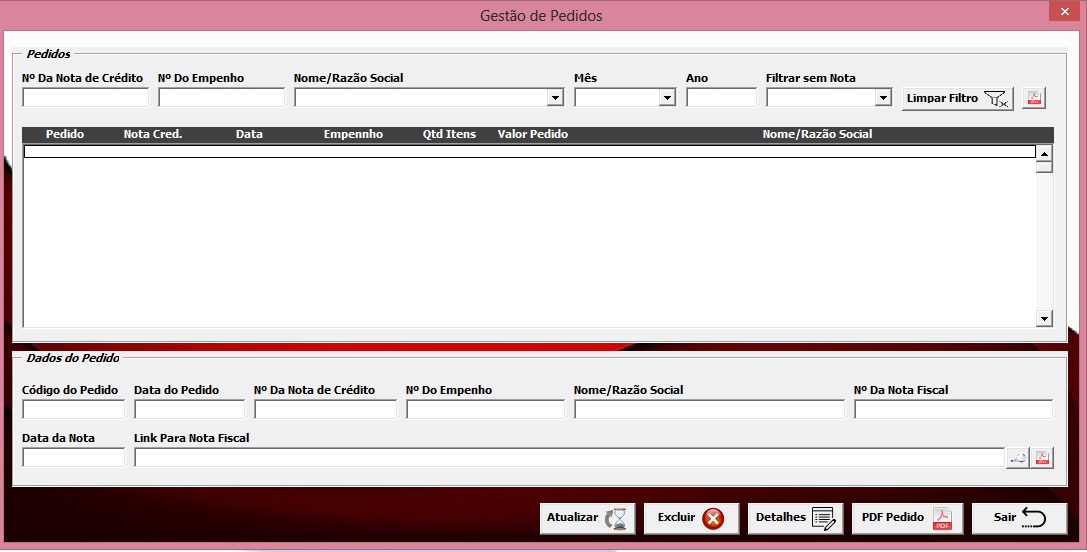
Task: Focus the Nº Do Empenho filter field
Action: (x=221, y=98)
